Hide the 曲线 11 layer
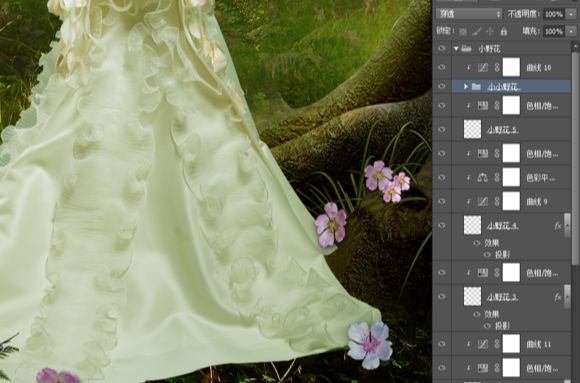This screenshot has width=580, height=383. point(442,344)
